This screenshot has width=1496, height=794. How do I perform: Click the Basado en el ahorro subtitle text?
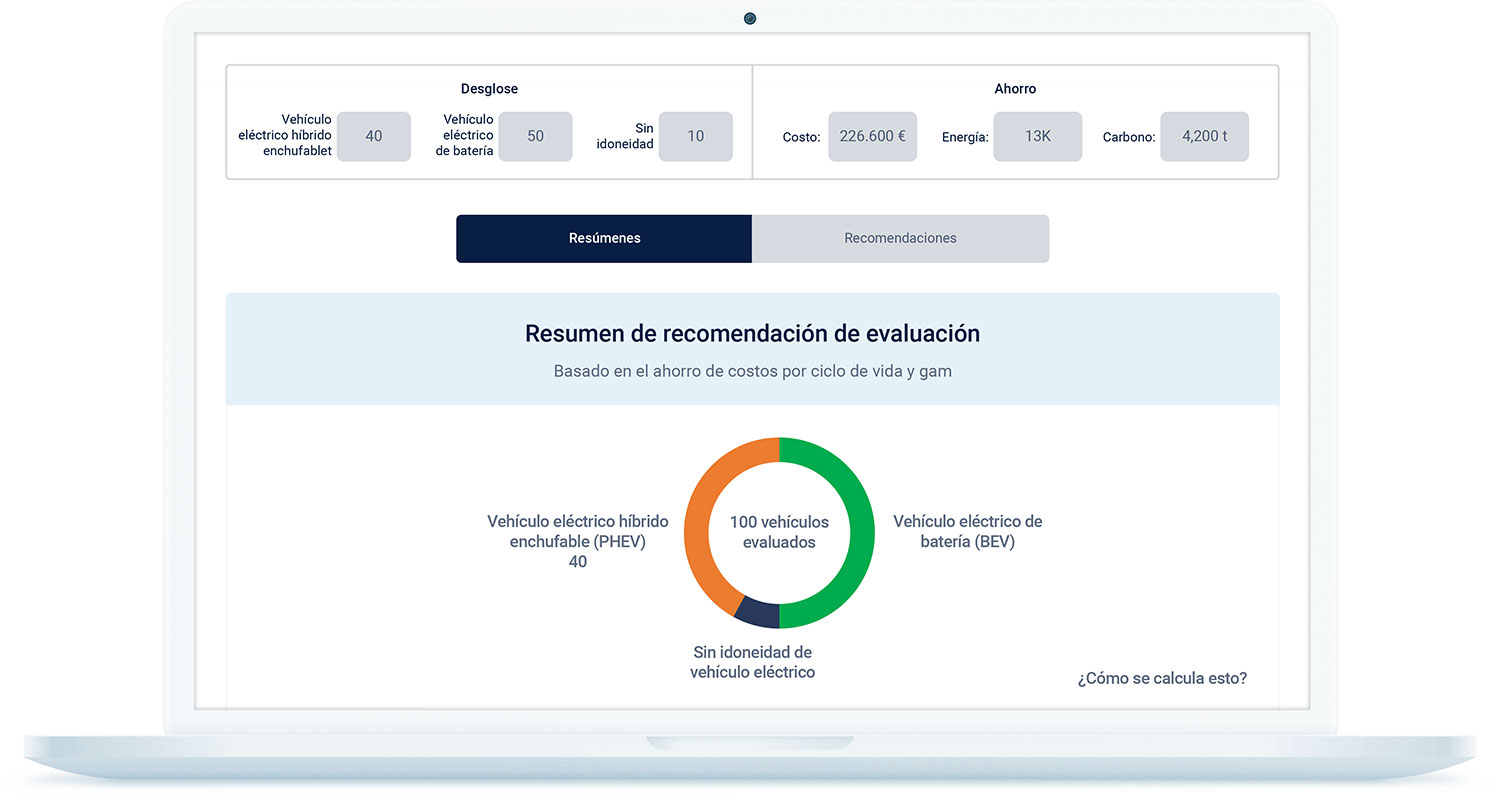click(751, 370)
